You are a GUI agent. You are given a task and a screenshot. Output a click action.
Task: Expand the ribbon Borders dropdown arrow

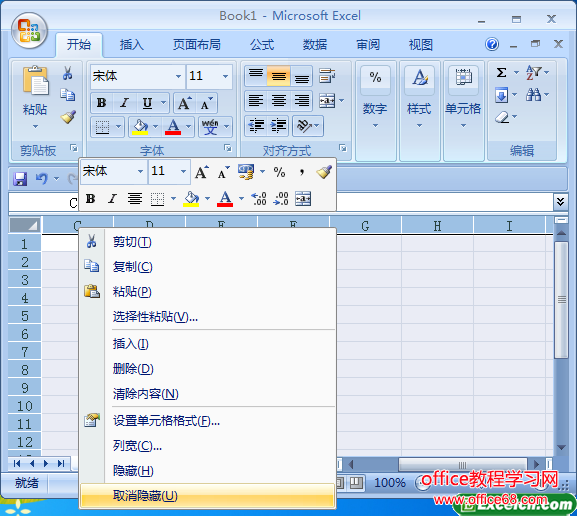tap(118, 127)
